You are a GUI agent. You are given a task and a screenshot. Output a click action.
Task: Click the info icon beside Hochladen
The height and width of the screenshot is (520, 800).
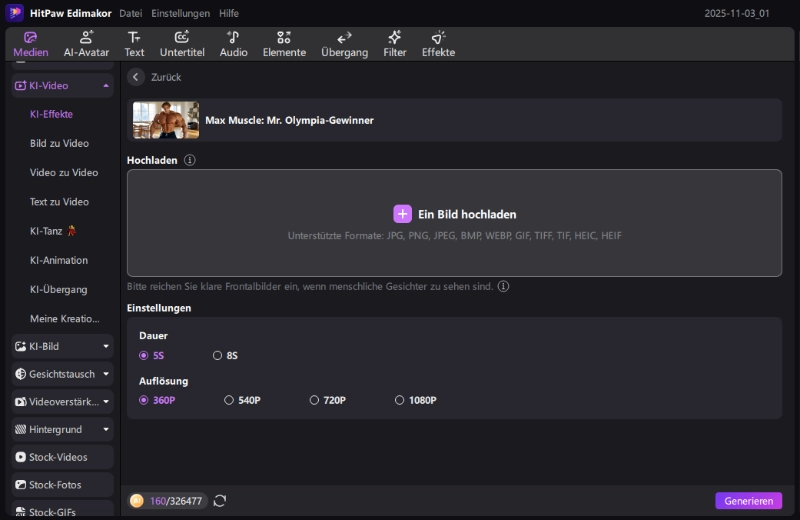[x=190, y=160]
